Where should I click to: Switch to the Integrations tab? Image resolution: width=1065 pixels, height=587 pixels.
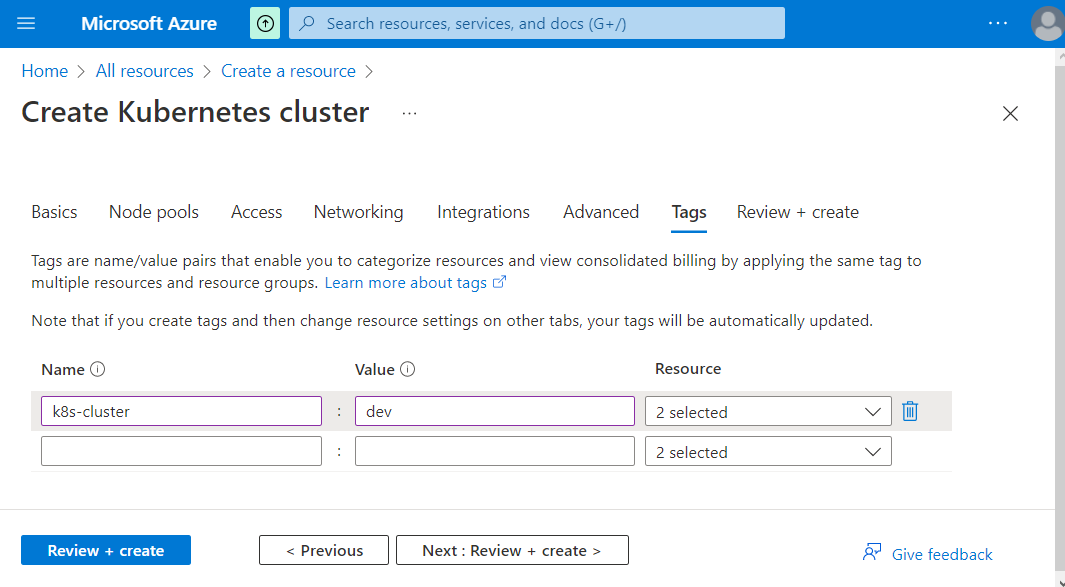(483, 212)
